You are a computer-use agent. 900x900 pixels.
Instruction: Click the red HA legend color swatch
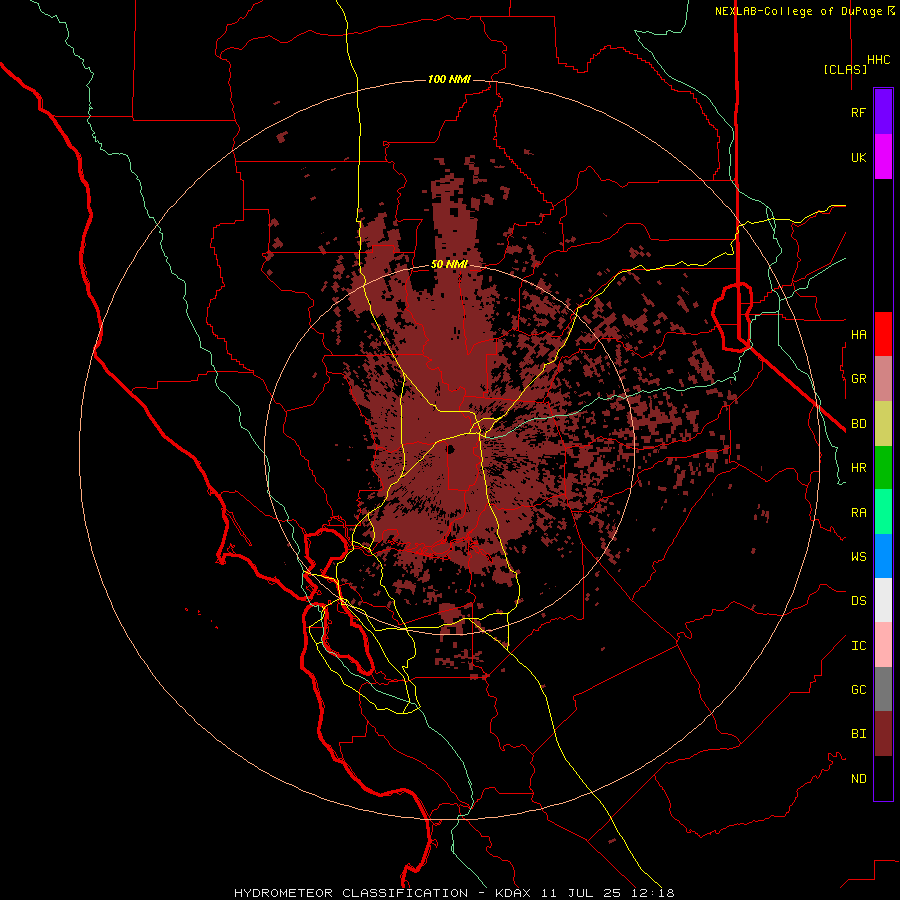(883, 334)
